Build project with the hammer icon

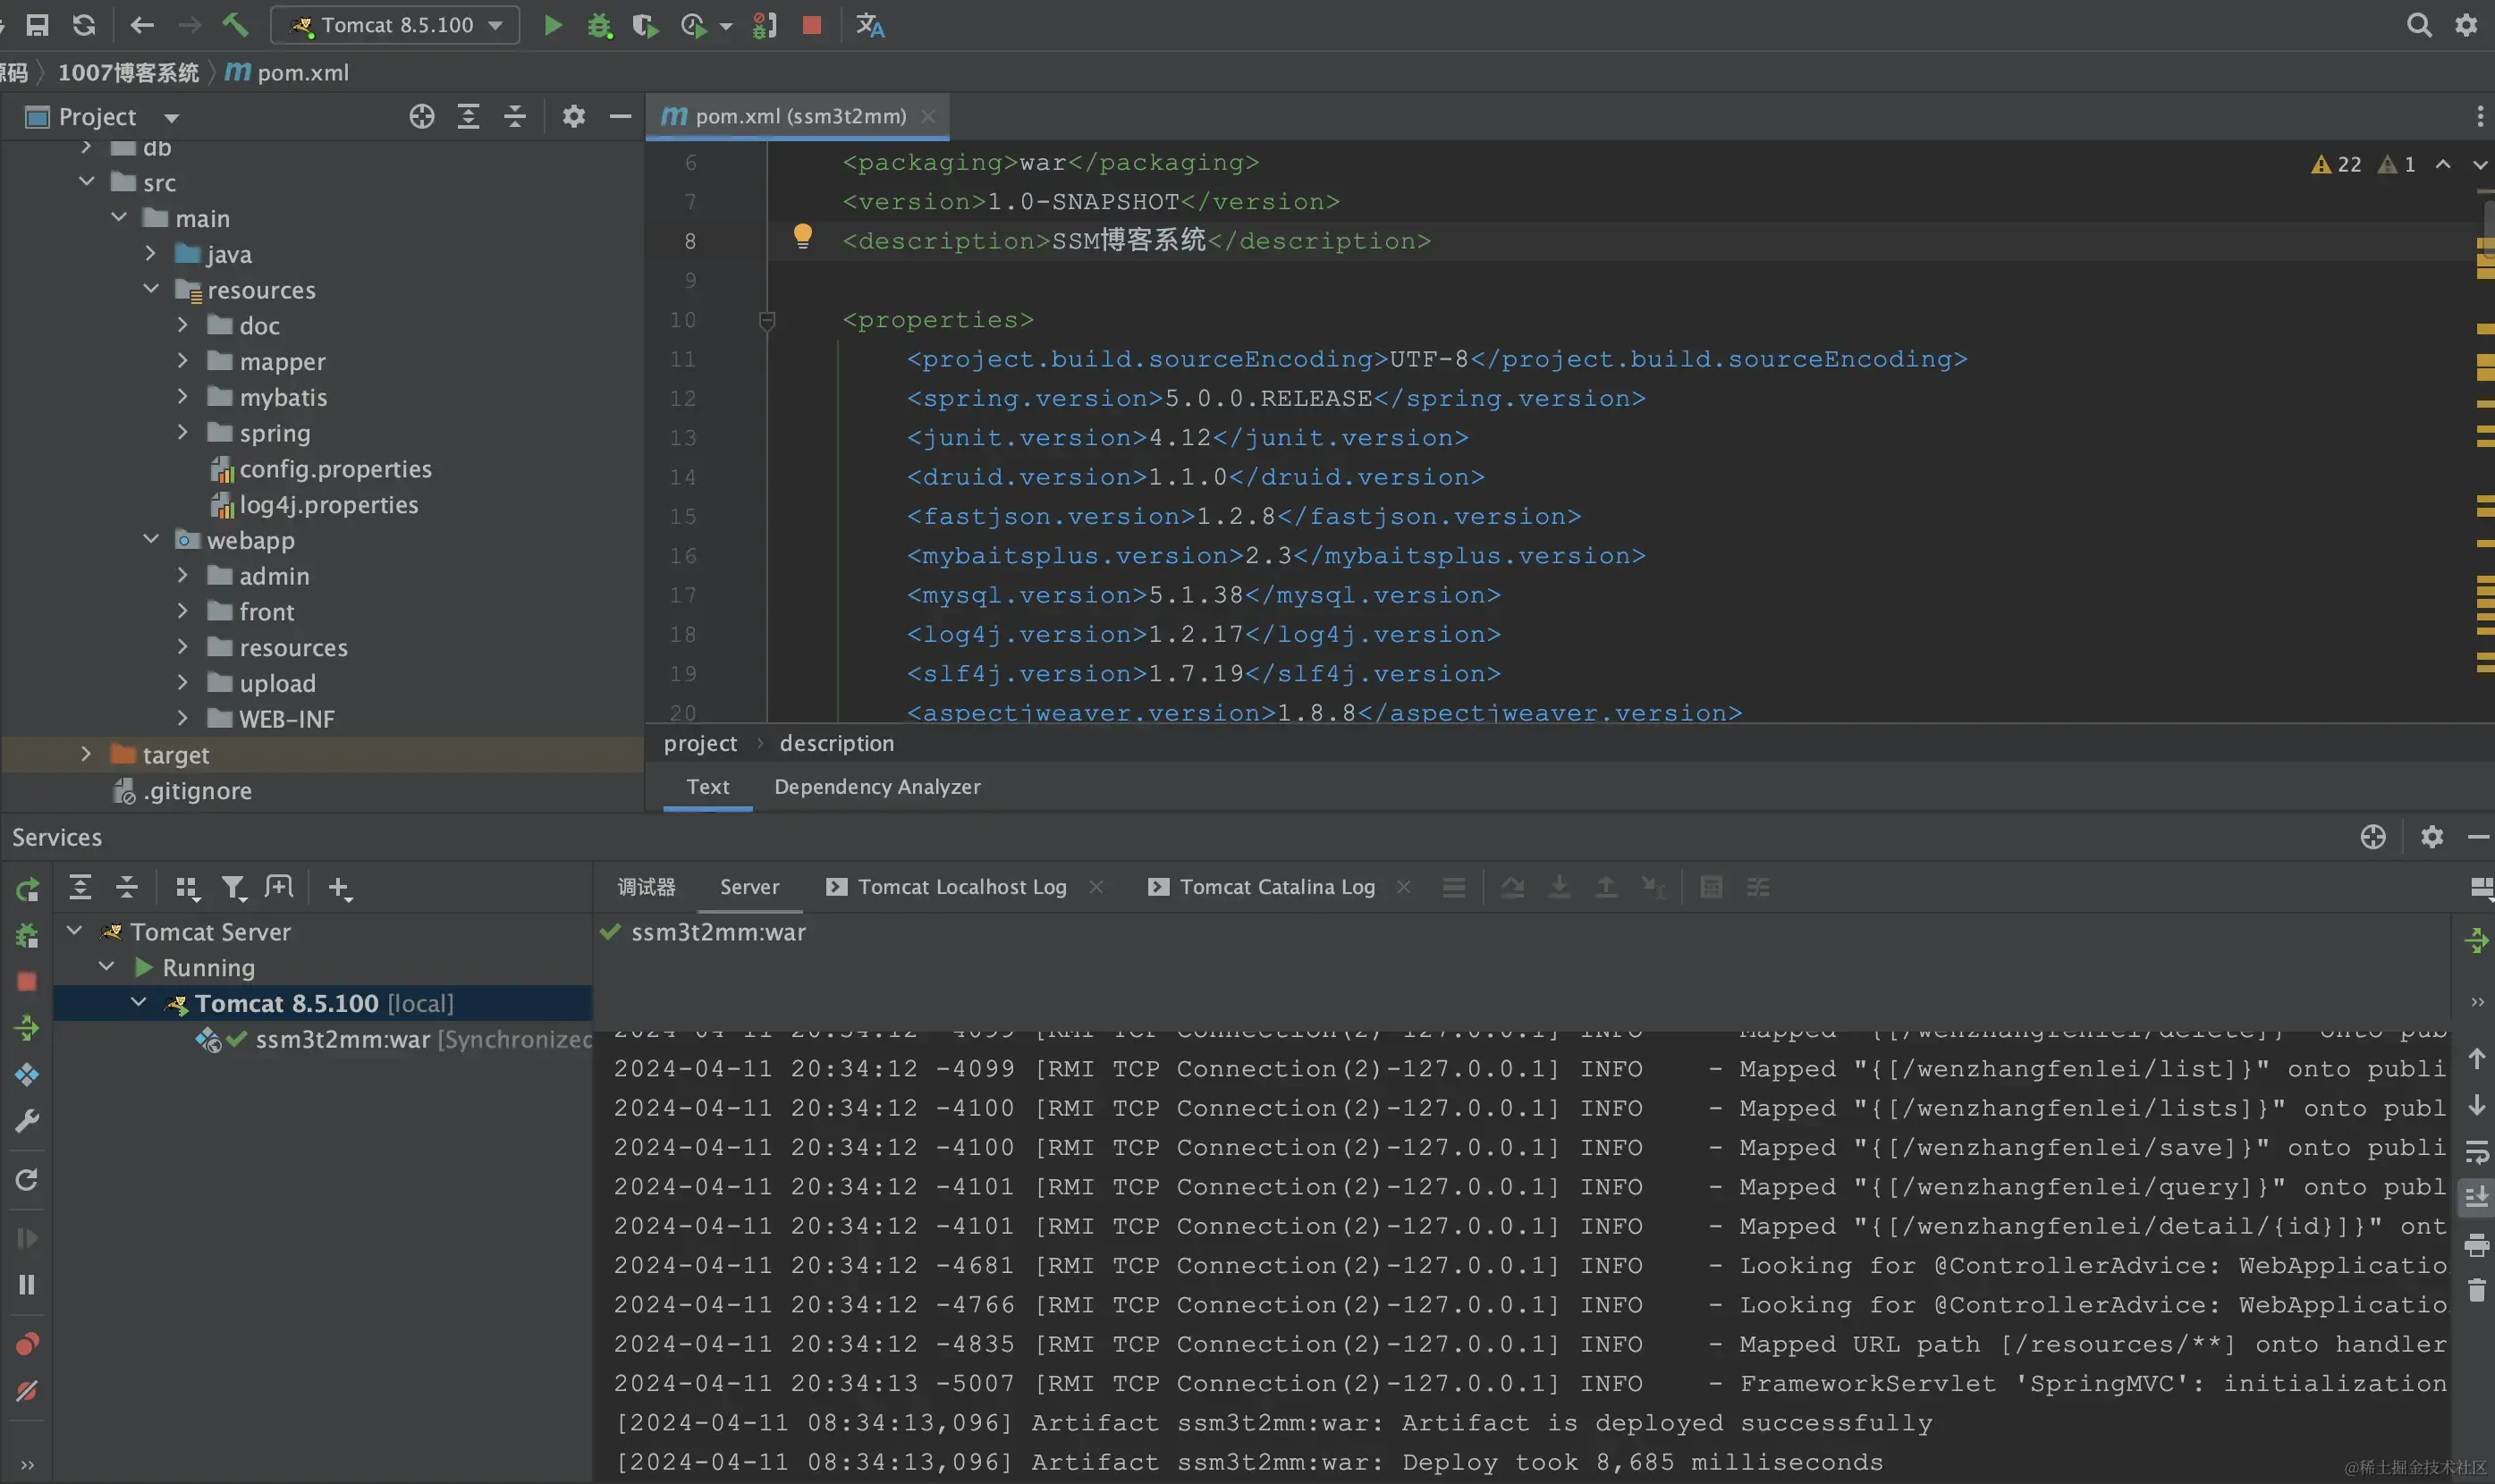(x=235, y=25)
